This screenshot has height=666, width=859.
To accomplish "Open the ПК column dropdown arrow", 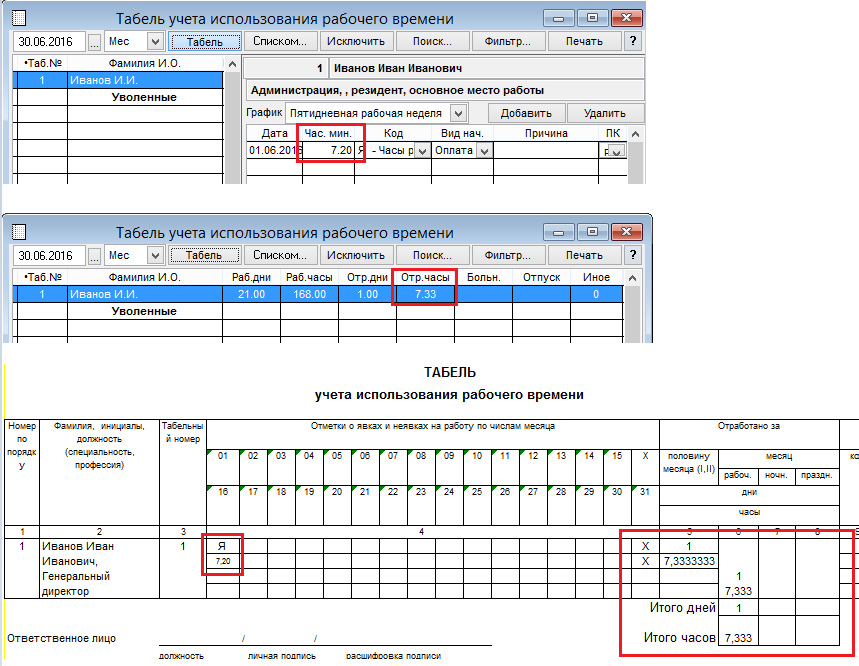I will [617, 152].
